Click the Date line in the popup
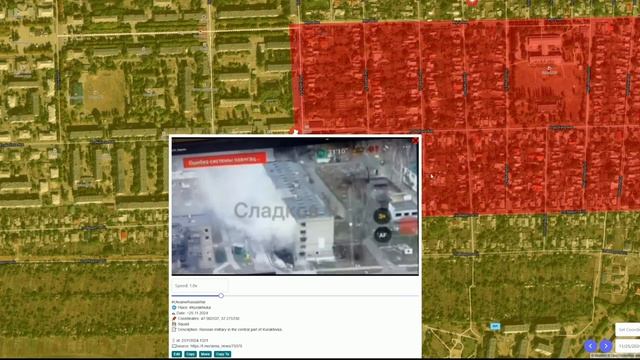640x360 pixels. coord(190,313)
